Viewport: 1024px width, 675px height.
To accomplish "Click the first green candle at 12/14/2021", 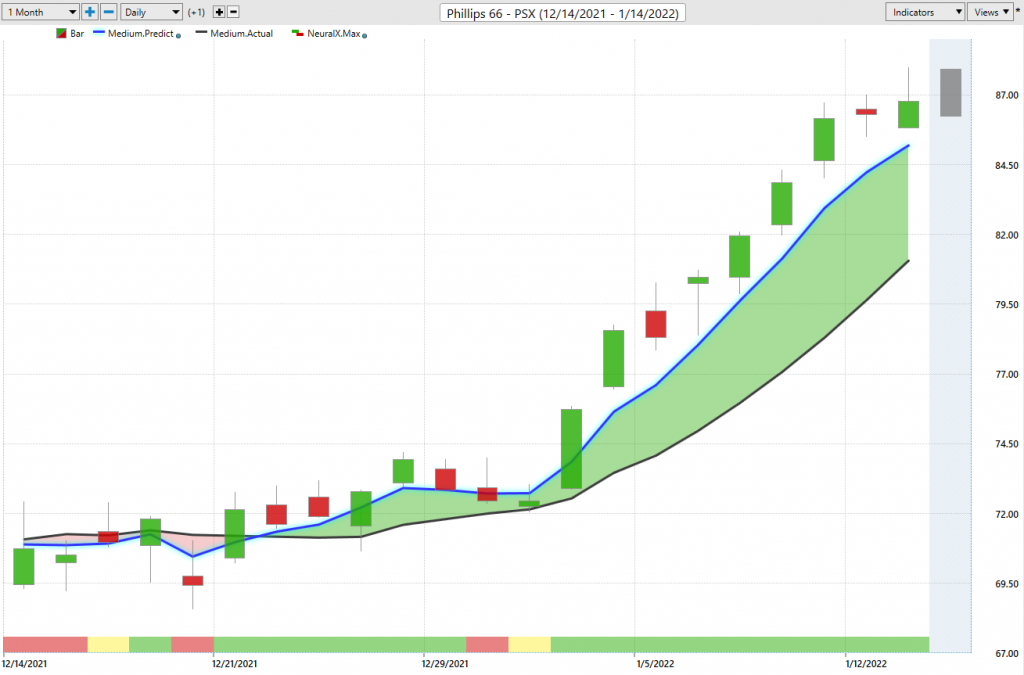I will (24, 566).
